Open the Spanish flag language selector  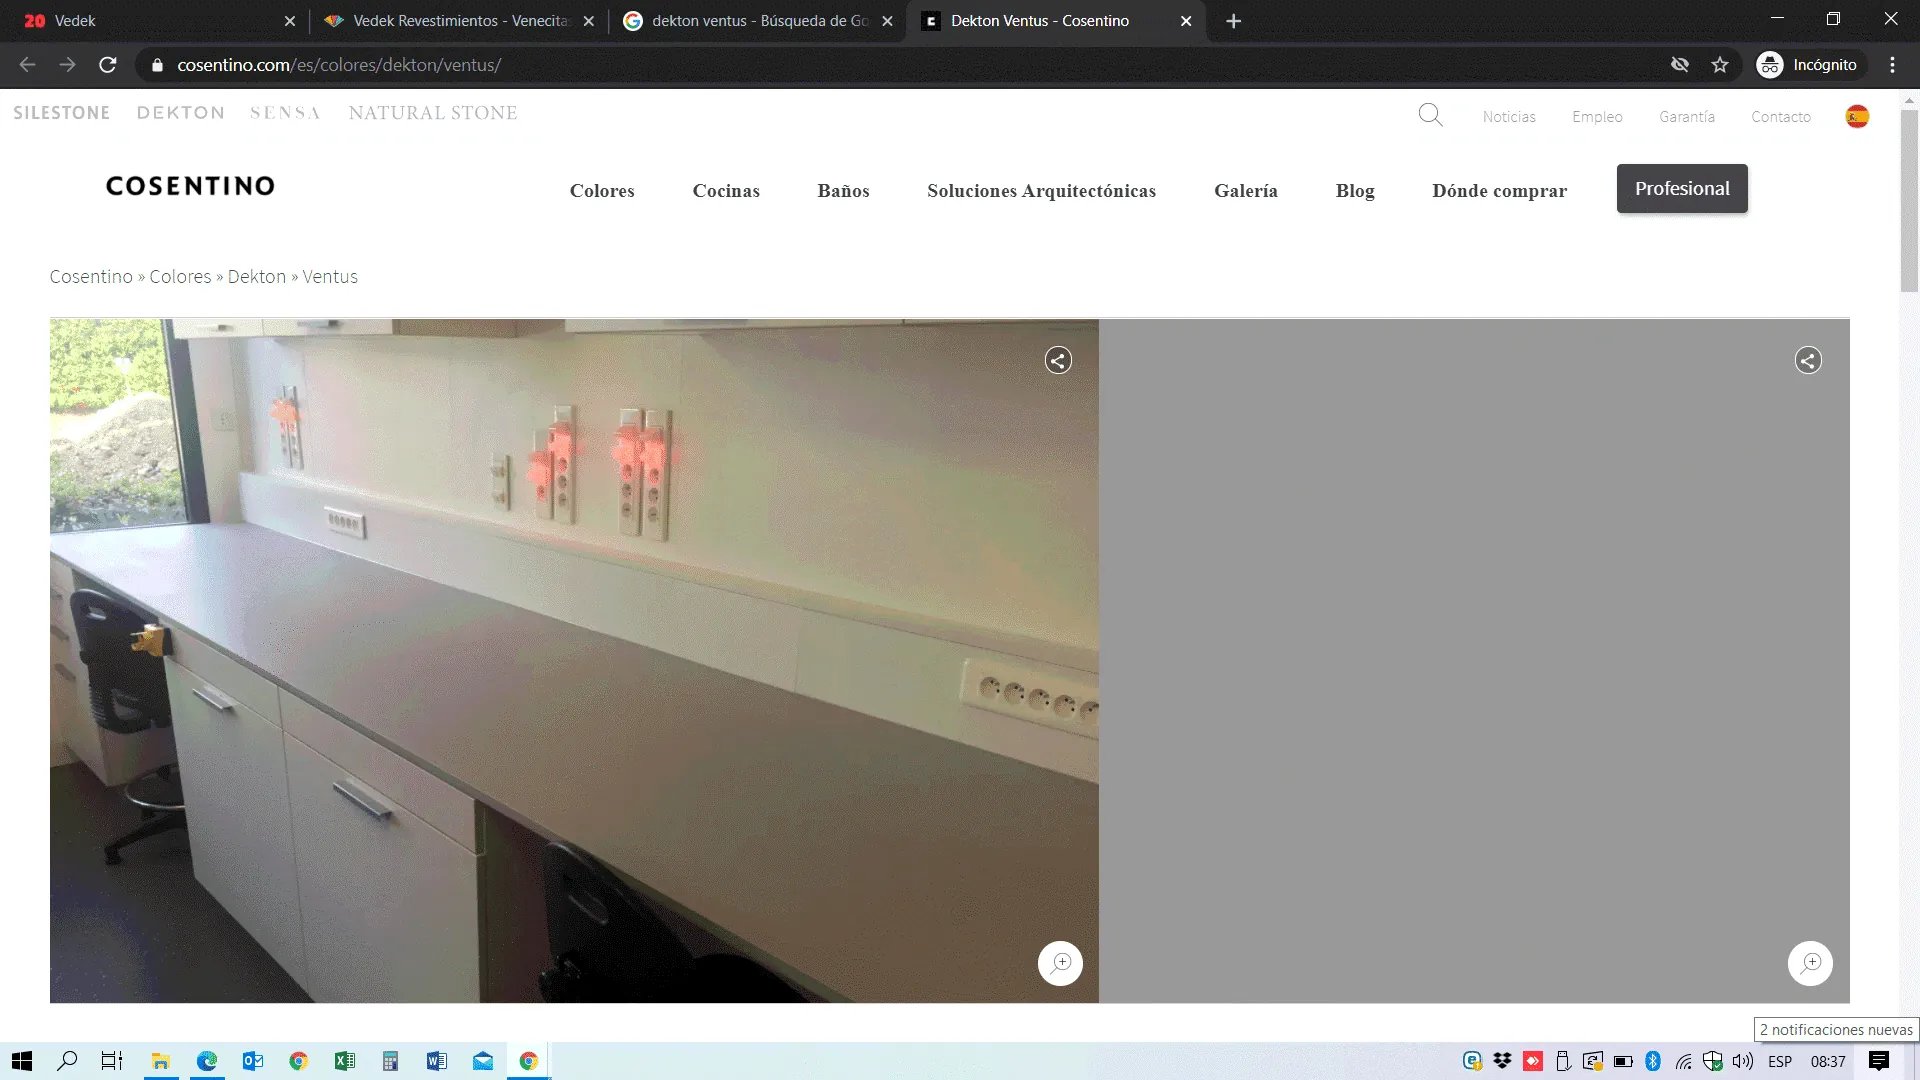[x=1857, y=116]
